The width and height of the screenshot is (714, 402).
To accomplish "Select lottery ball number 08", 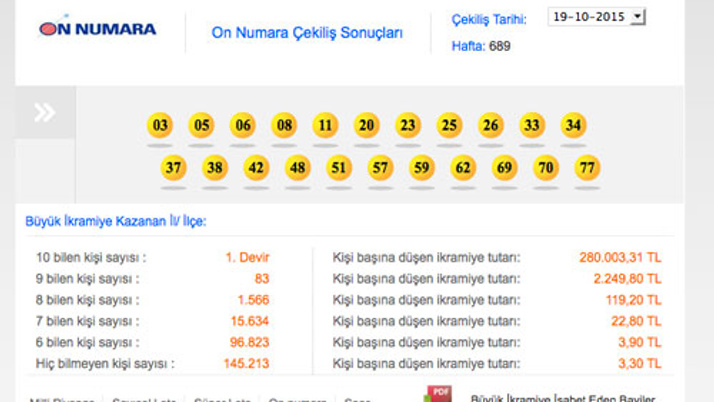I will coord(284,125).
